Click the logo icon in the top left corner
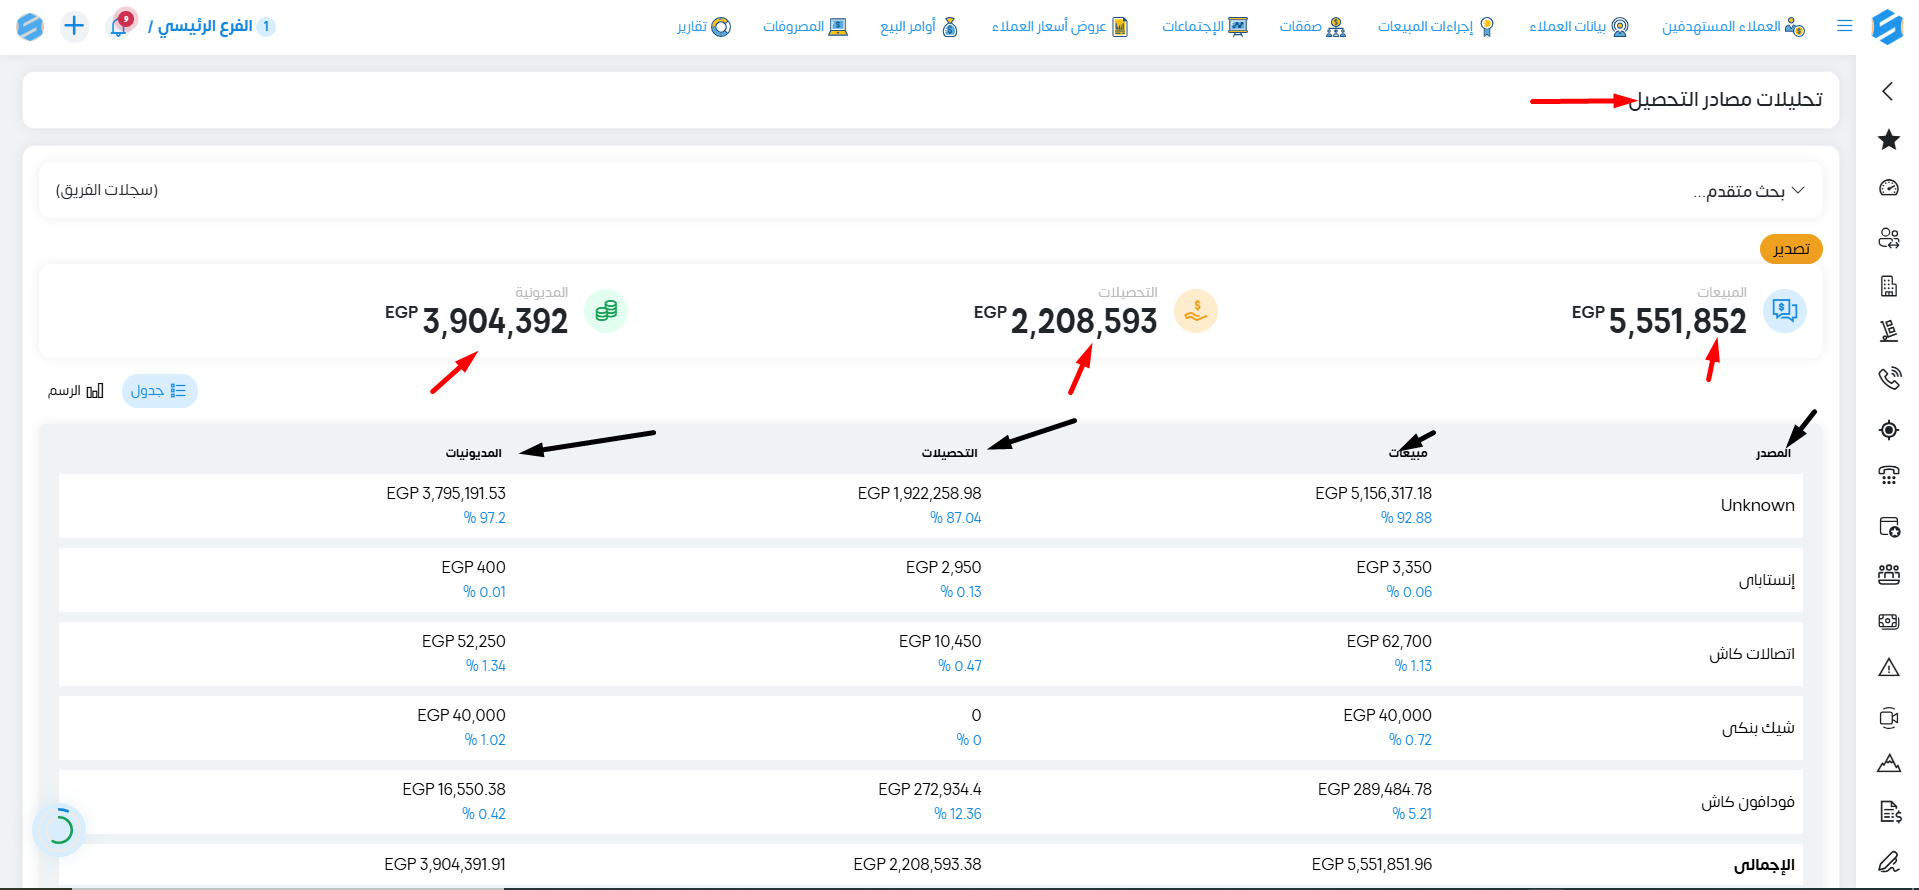The height and width of the screenshot is (890, 1919). tap(30, 26)
